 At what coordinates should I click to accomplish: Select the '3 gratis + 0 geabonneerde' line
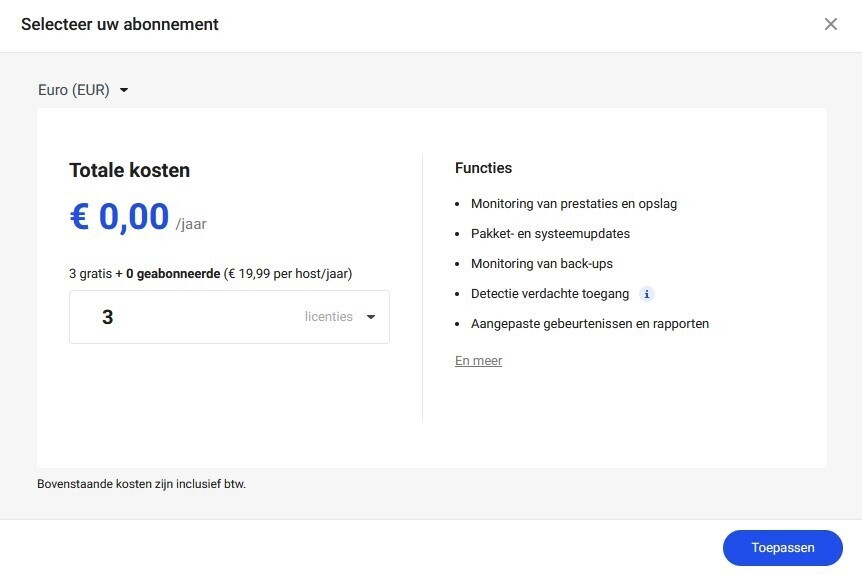click(x=211, y=273)
